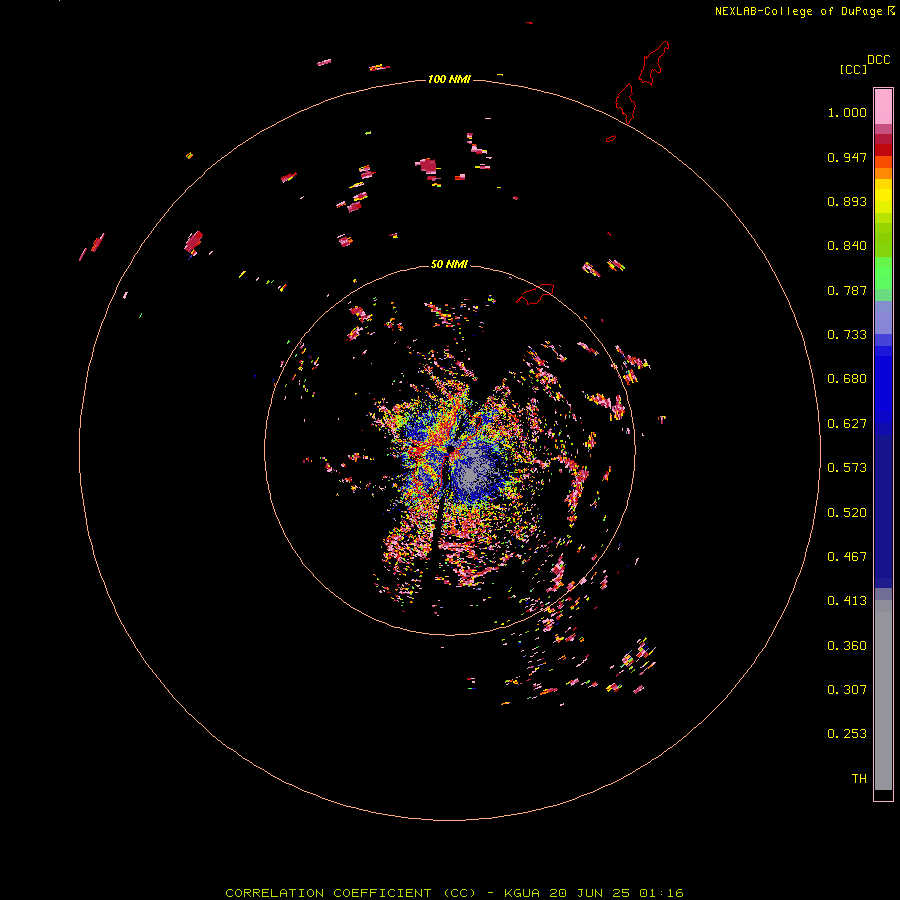Click the 0.840 scale value
The width and height of the screenshot is (900, 900).
coord(847,246)
